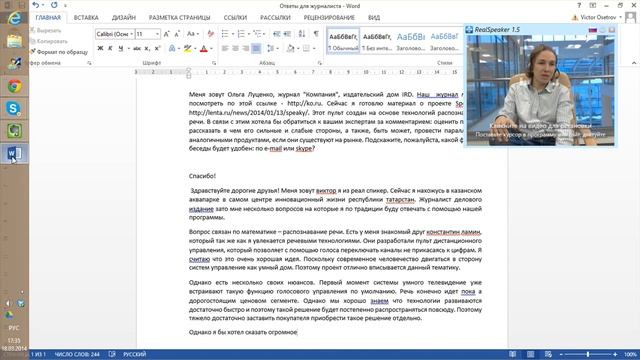Open Word Help question mark

[x=579, y=6]
